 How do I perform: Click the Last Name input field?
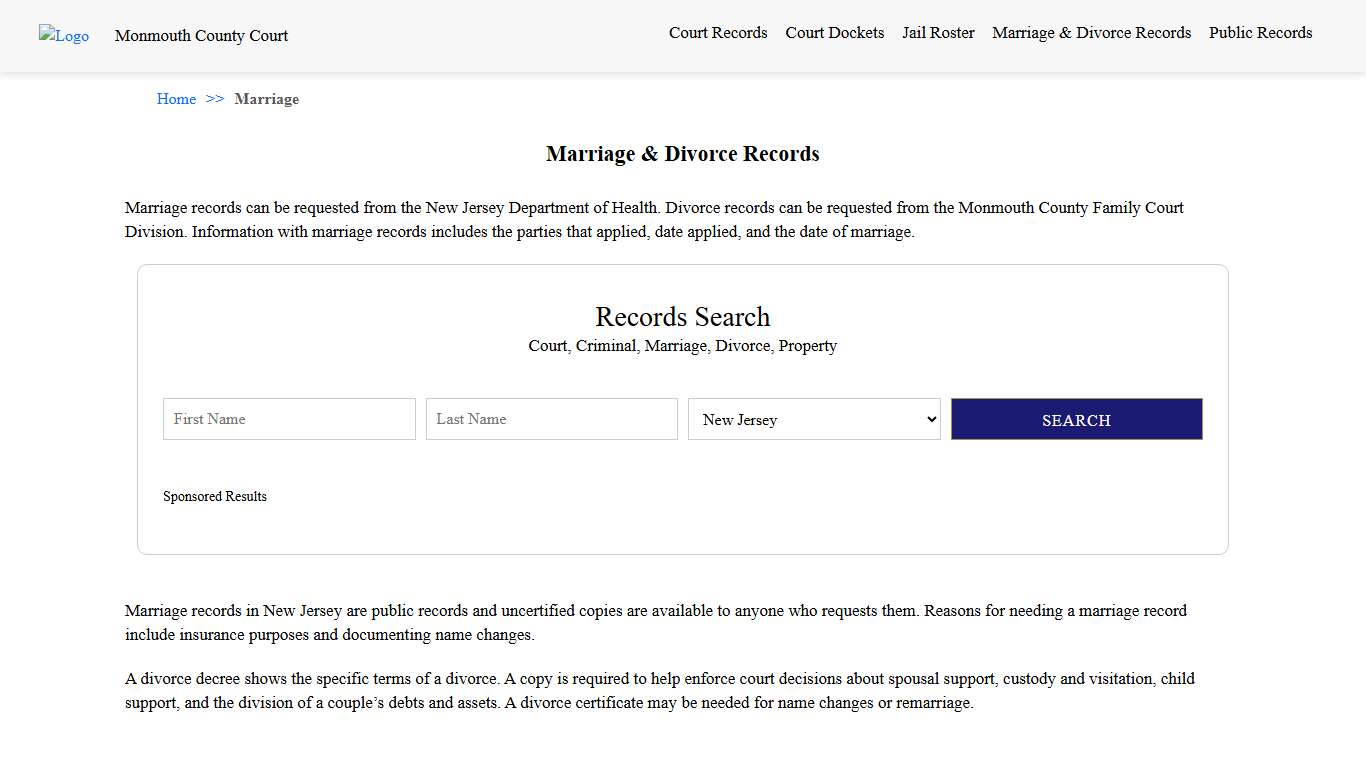551,419
